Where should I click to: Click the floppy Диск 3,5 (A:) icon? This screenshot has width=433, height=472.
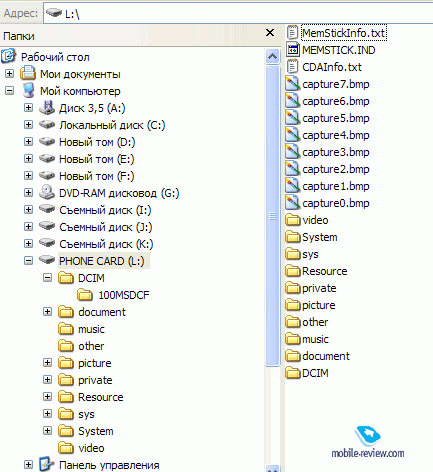point(47,108)
